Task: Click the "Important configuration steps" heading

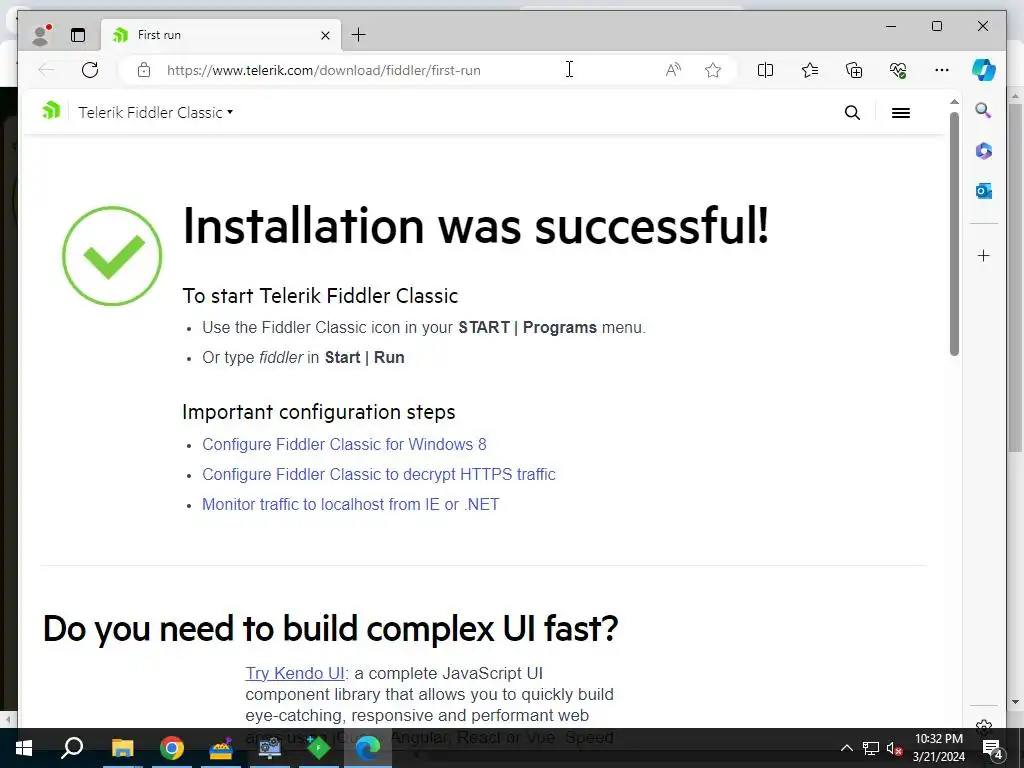Action: 319,412
